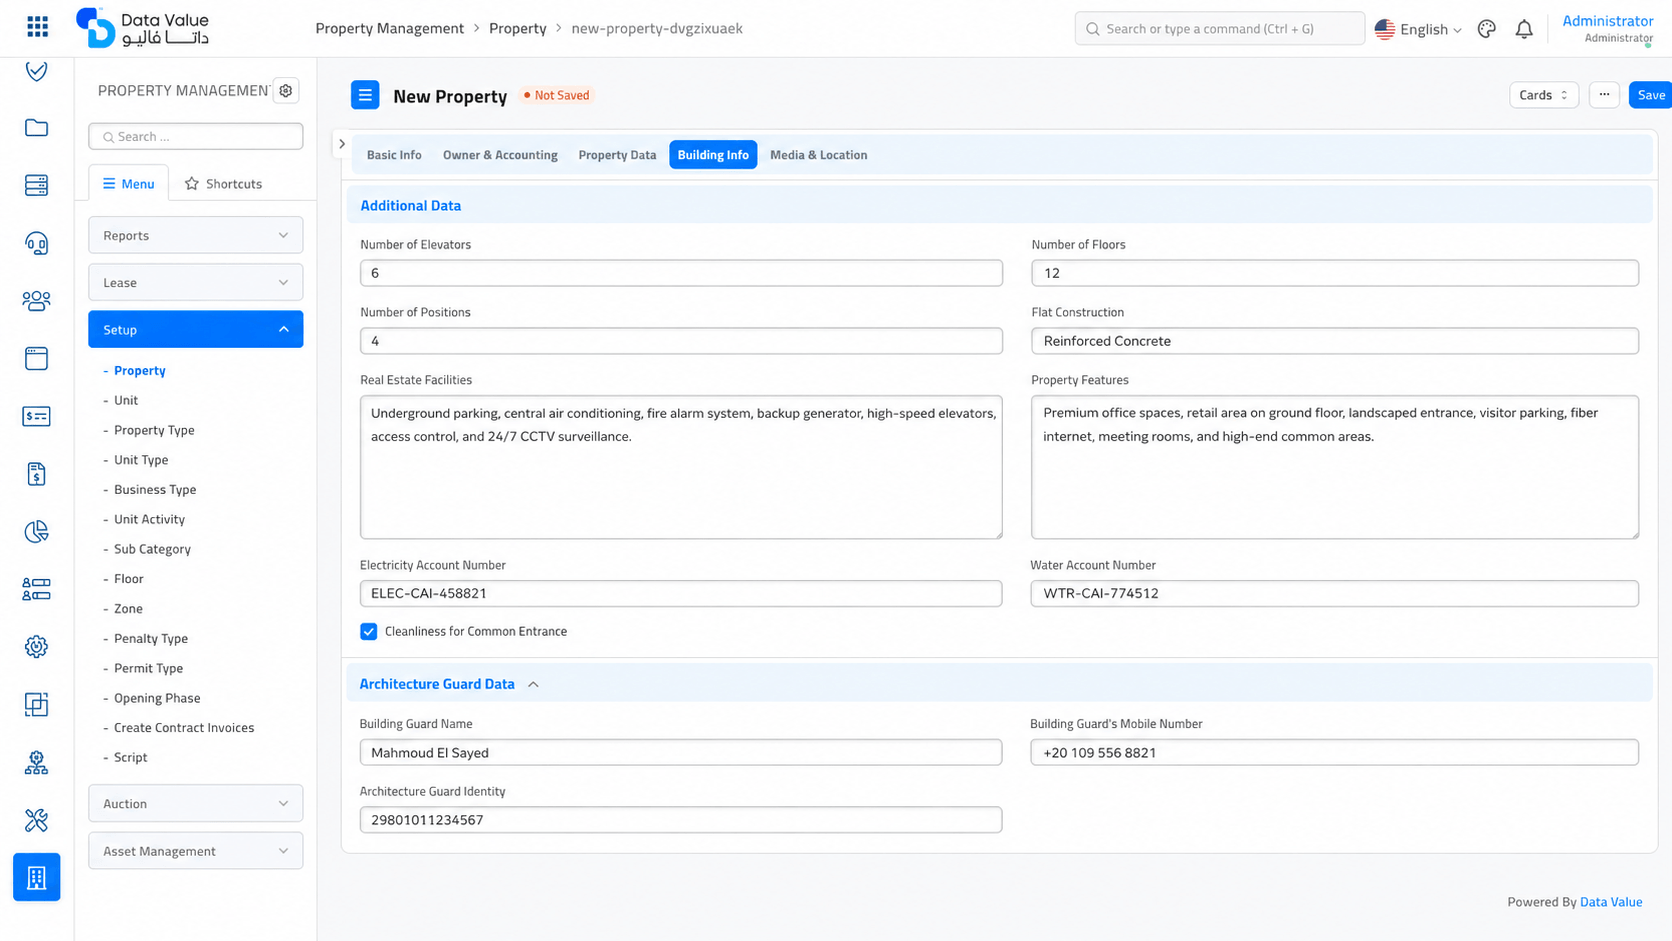Click the global command search box
The image size is (1672, 941).
point(1220,29)
